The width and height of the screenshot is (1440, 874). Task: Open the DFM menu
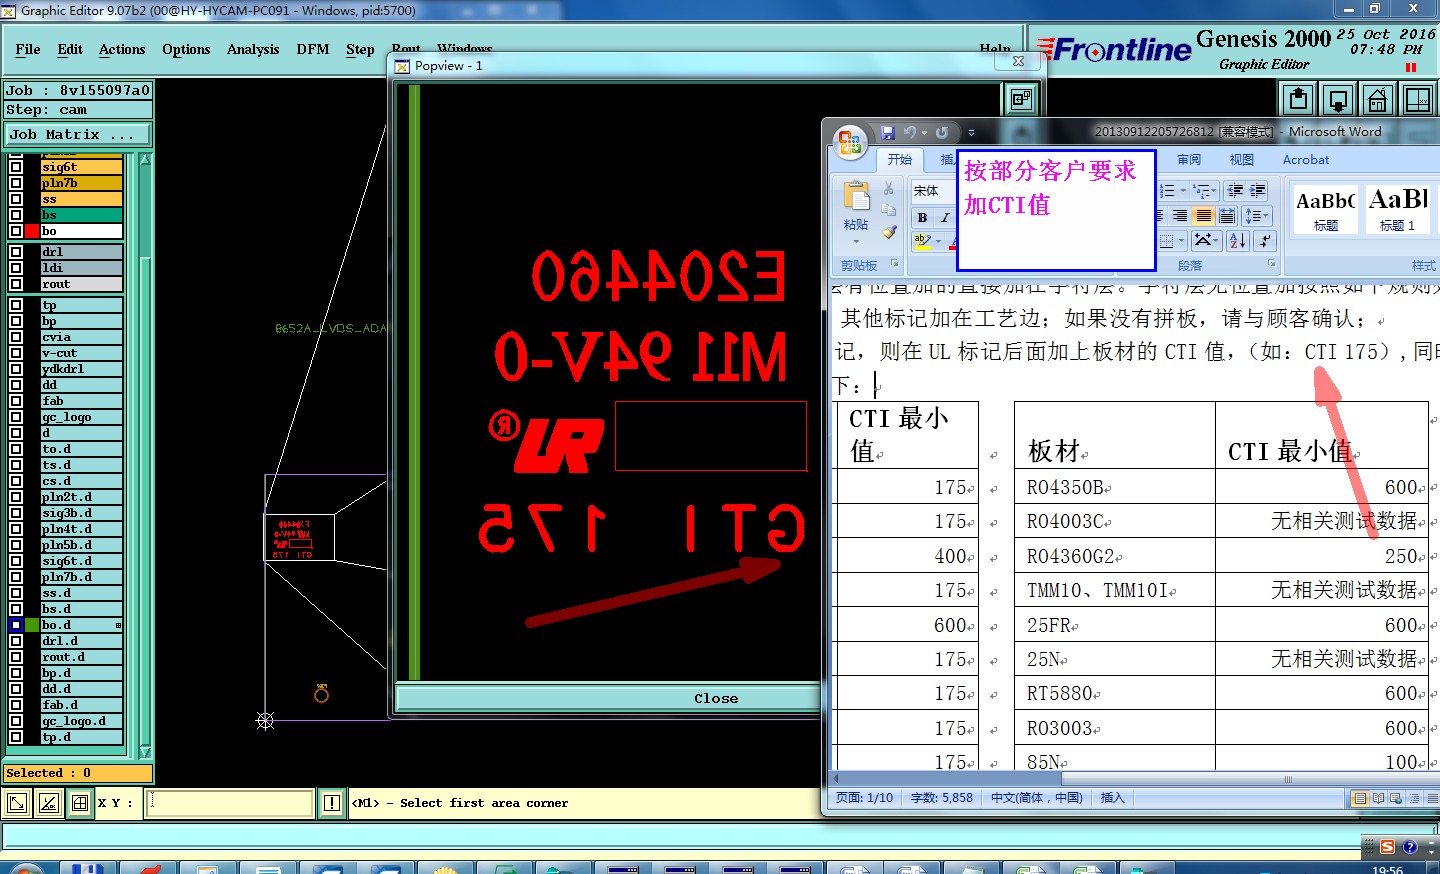tap(313, 49)
